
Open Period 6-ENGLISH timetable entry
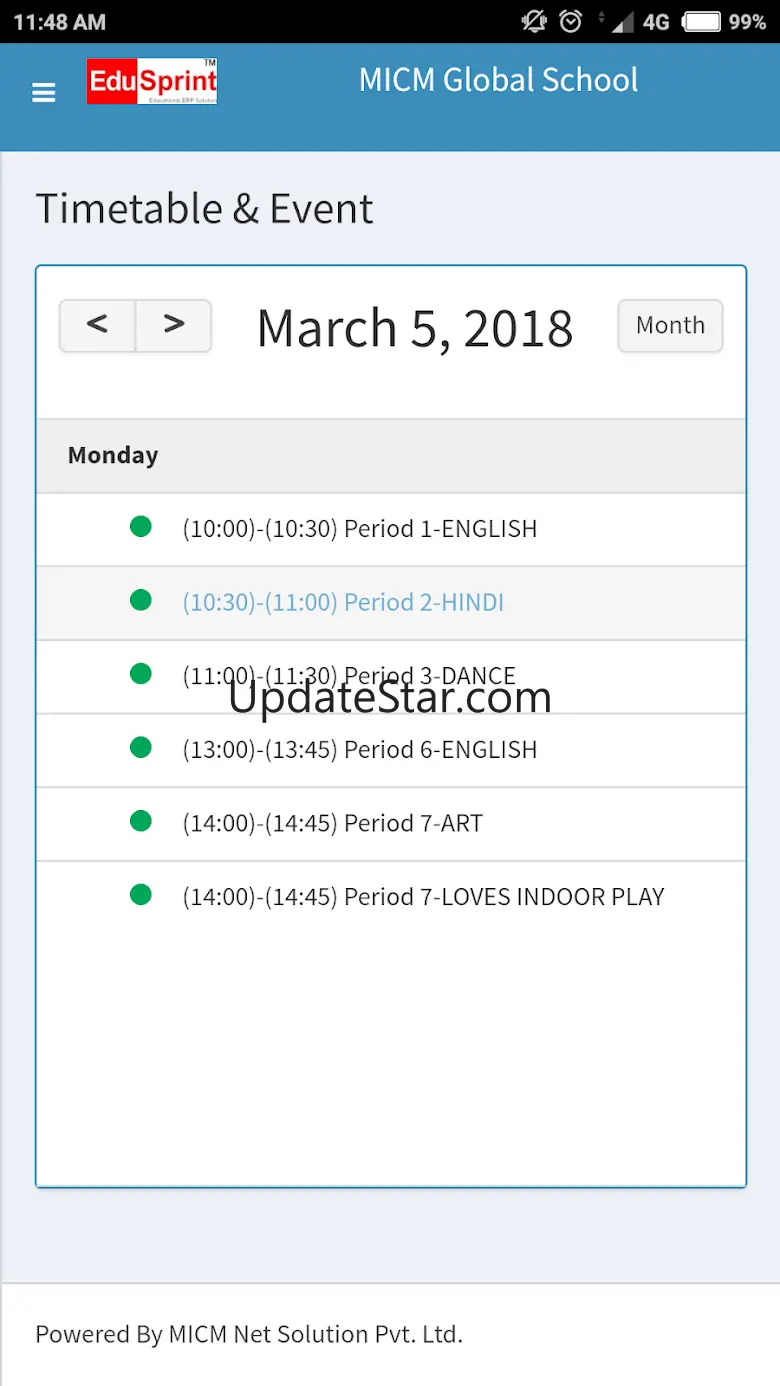coord(360,750)
